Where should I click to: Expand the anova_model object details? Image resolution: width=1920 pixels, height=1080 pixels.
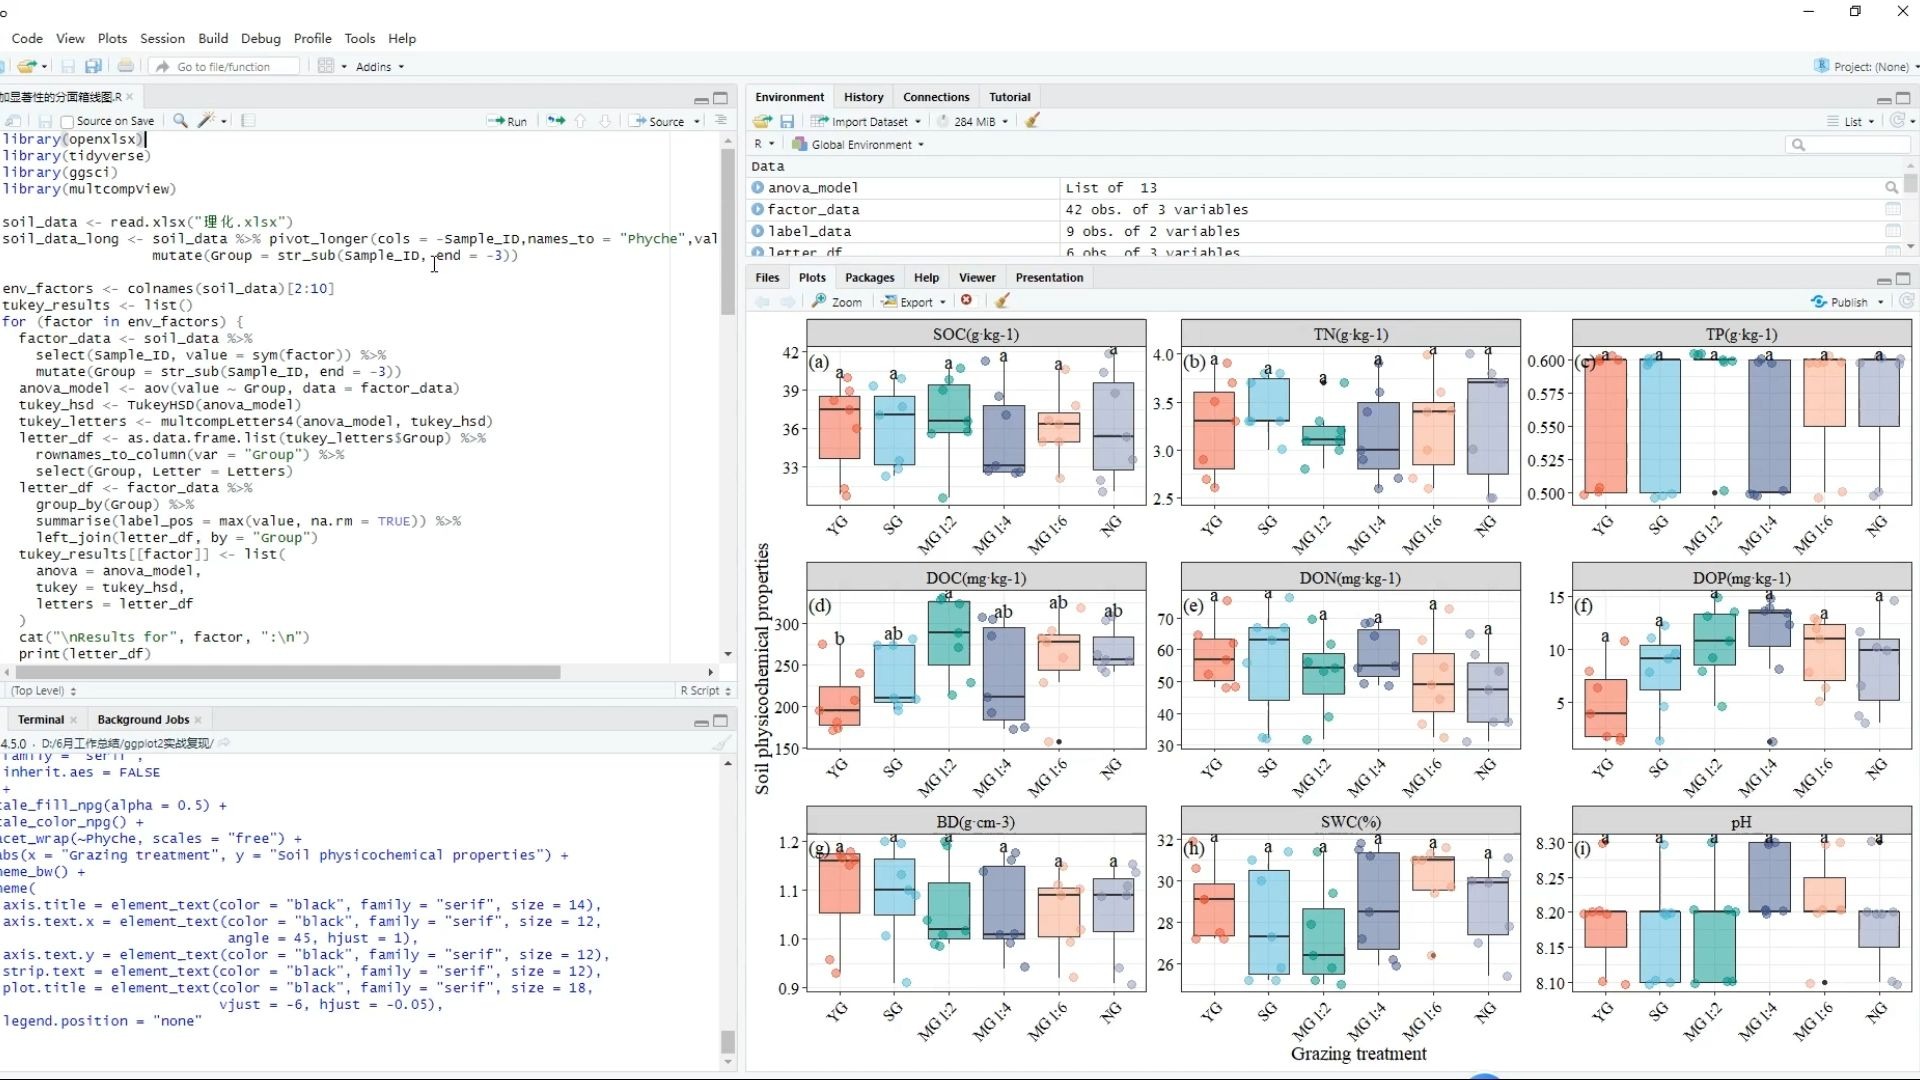point(758,187)
